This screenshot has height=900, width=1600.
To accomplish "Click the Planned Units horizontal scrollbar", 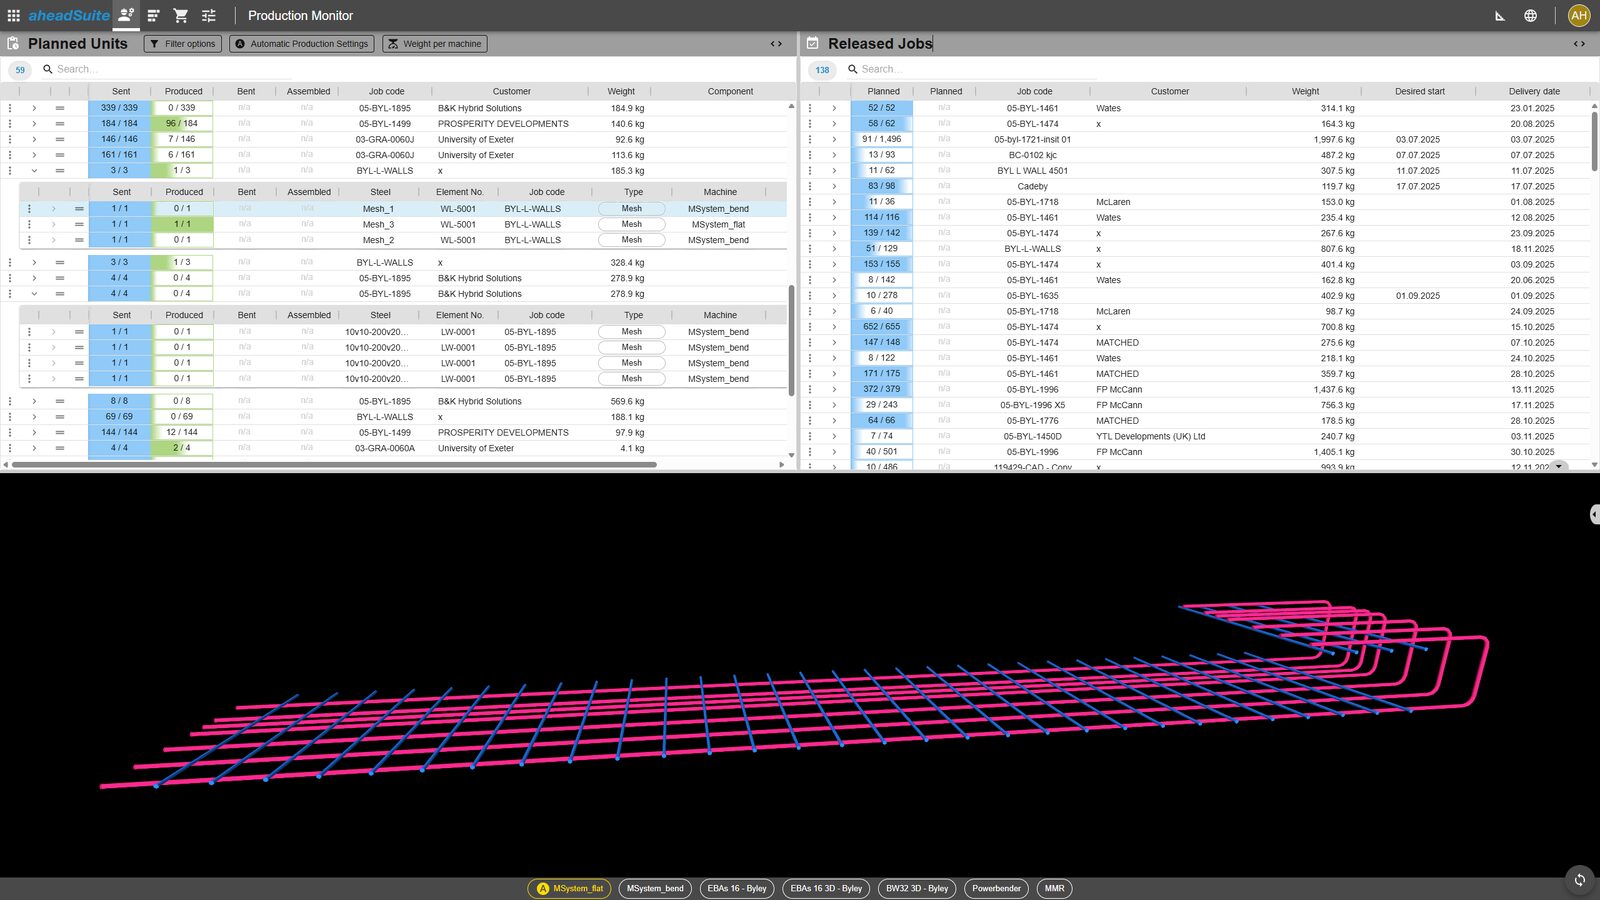I will [335, 464].
